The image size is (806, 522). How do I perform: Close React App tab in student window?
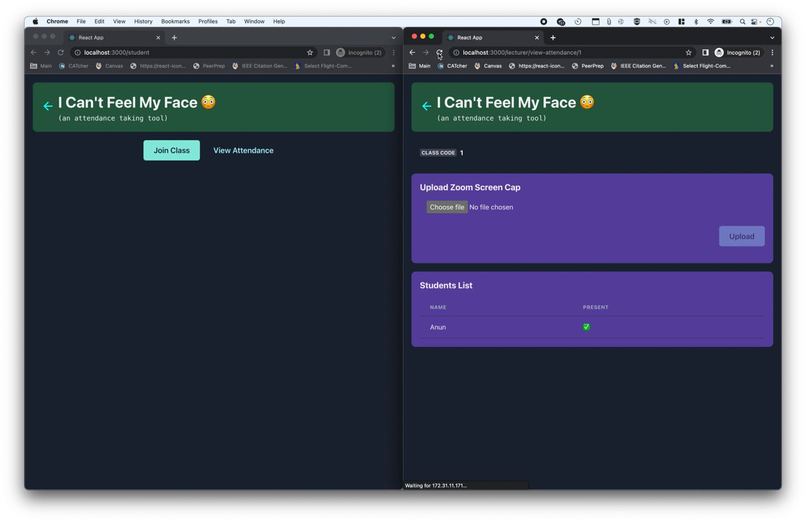[158, 38]
